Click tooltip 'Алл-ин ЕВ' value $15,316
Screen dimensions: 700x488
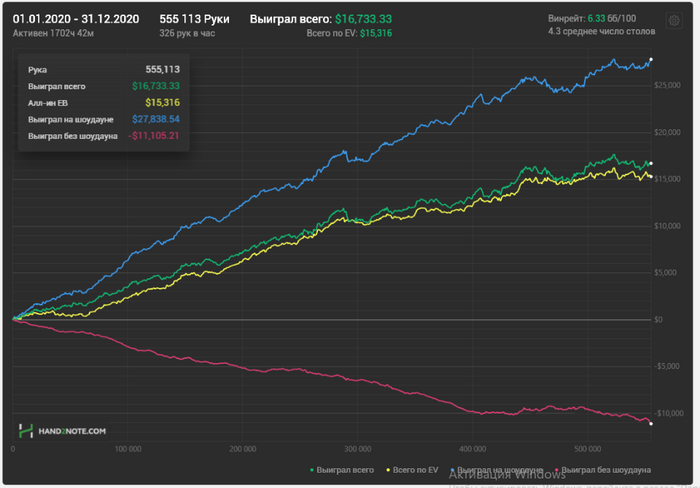click(x=162, y=102)
